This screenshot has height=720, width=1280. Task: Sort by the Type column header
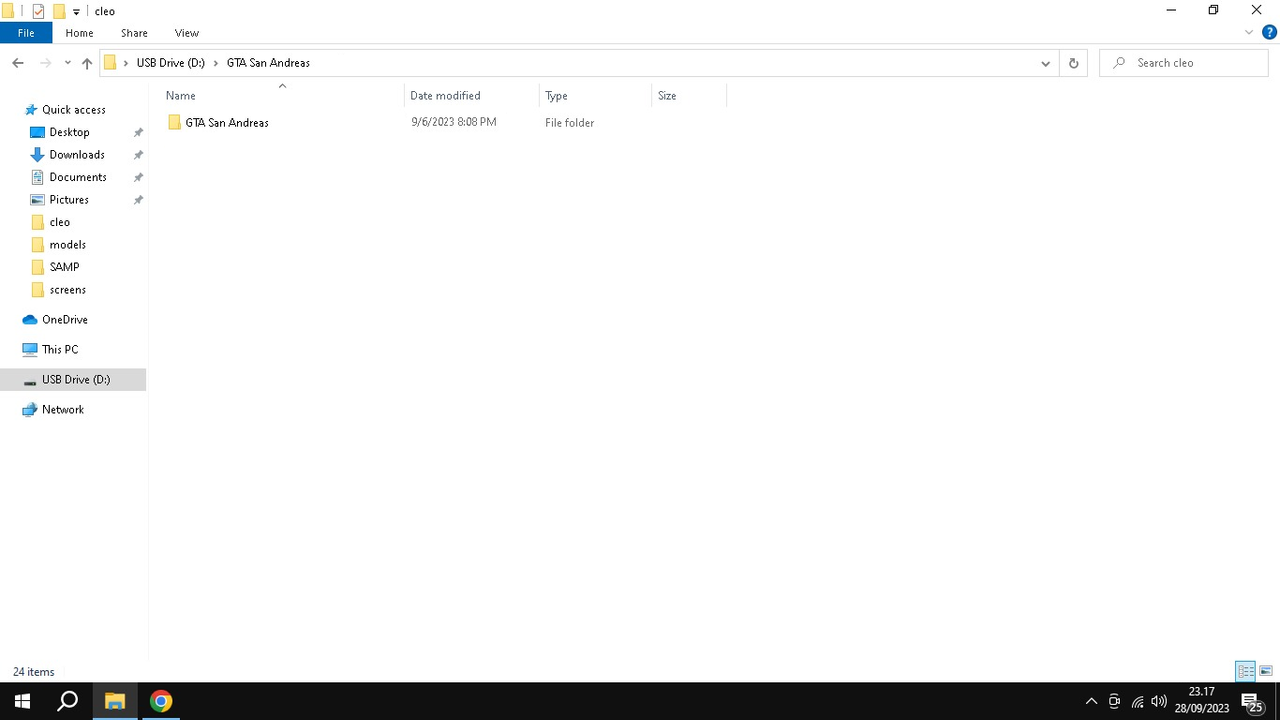[556, 96]
